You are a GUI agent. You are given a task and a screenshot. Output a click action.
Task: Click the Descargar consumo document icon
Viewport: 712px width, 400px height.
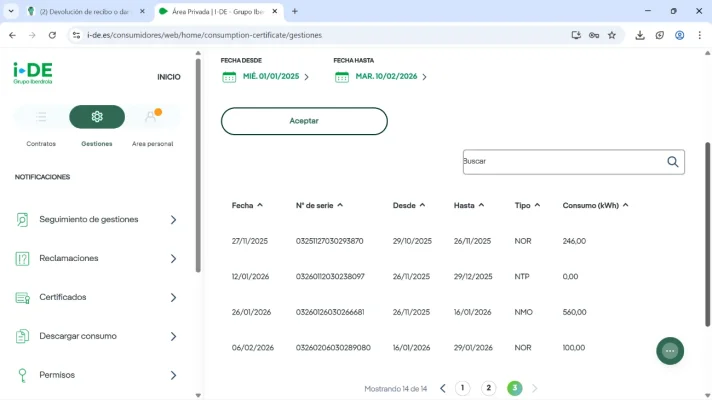click(x=22, y=336)
